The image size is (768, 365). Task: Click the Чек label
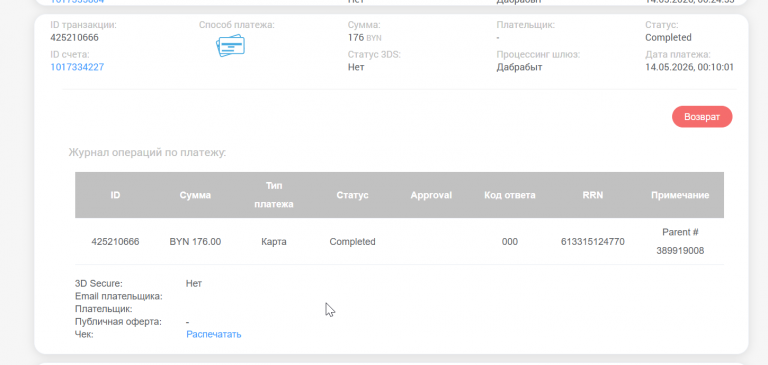[84, 335]
